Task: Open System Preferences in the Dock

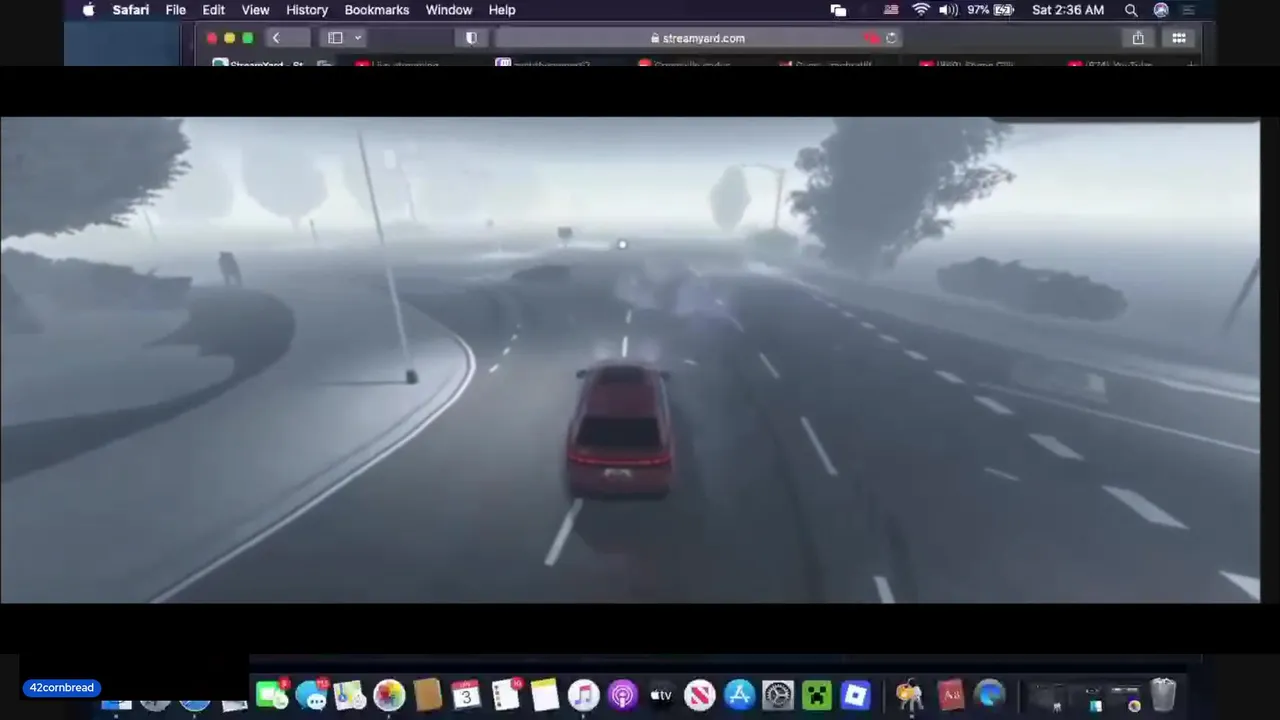Action: [778, 694]
